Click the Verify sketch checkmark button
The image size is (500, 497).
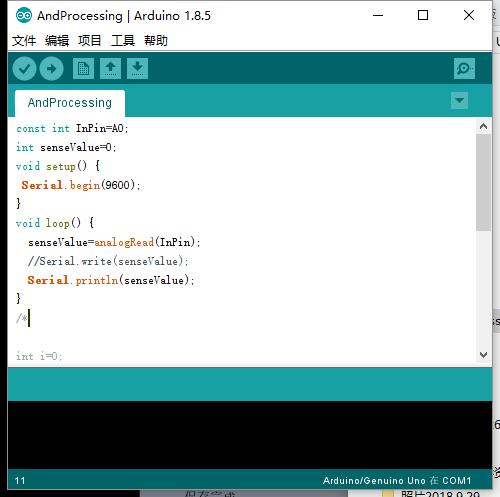[x=24, y=69]
